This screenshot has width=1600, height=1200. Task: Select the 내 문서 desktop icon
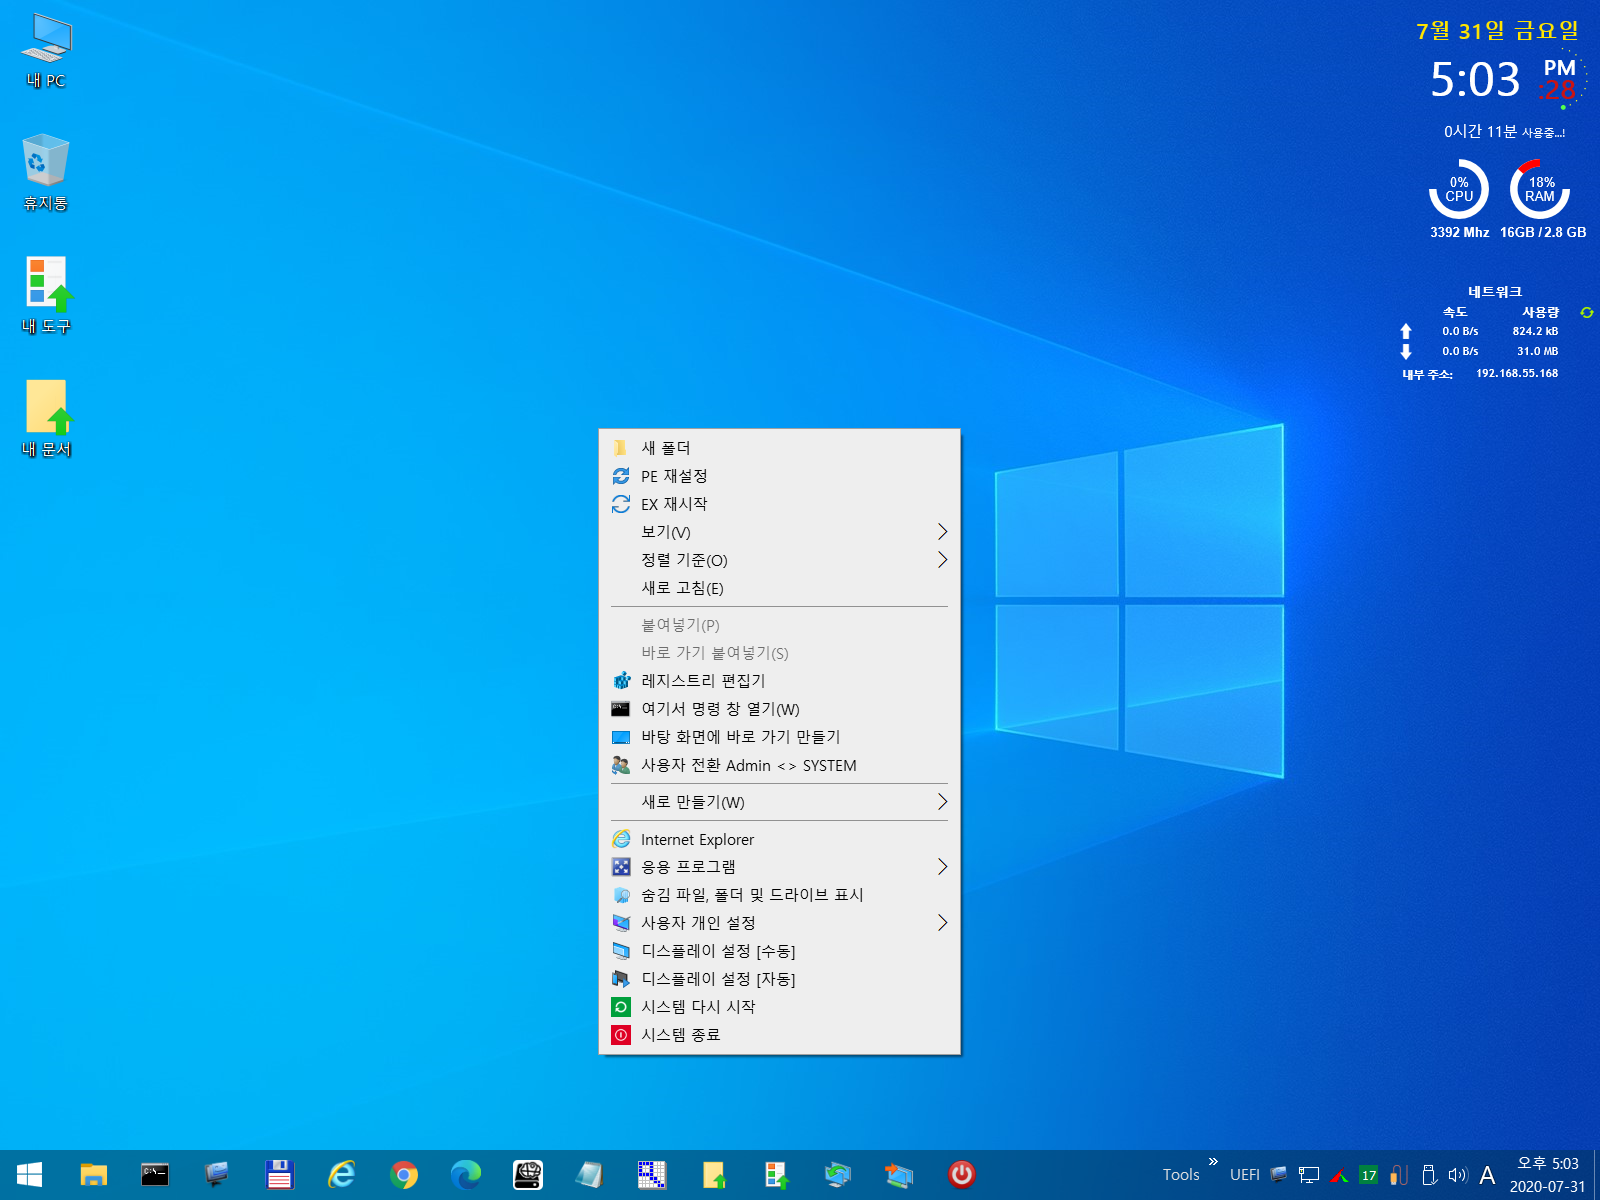pyautogui.click(x=46, y=419)
